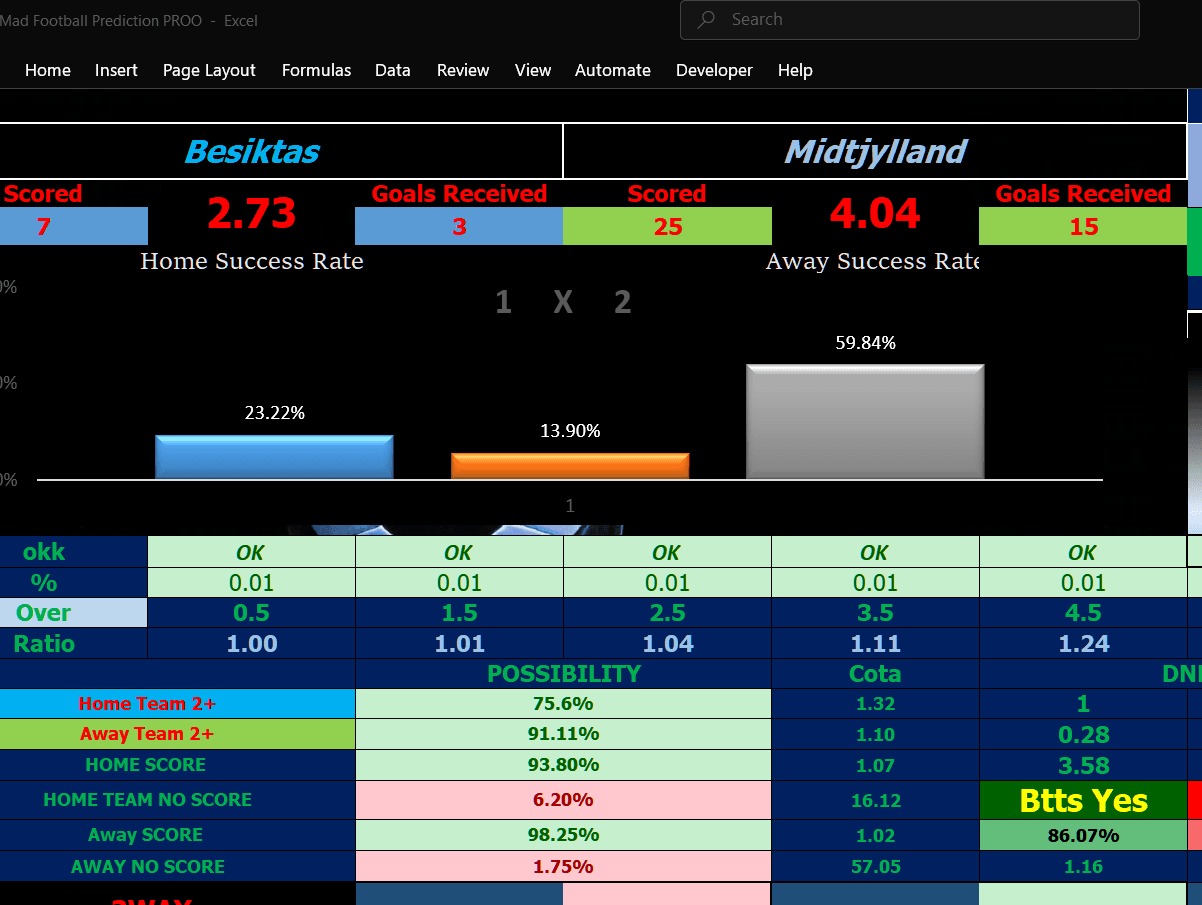Screen dimensions: 1202x905
Task: Click the orange 13.90% chart bar
Action: 570,466
